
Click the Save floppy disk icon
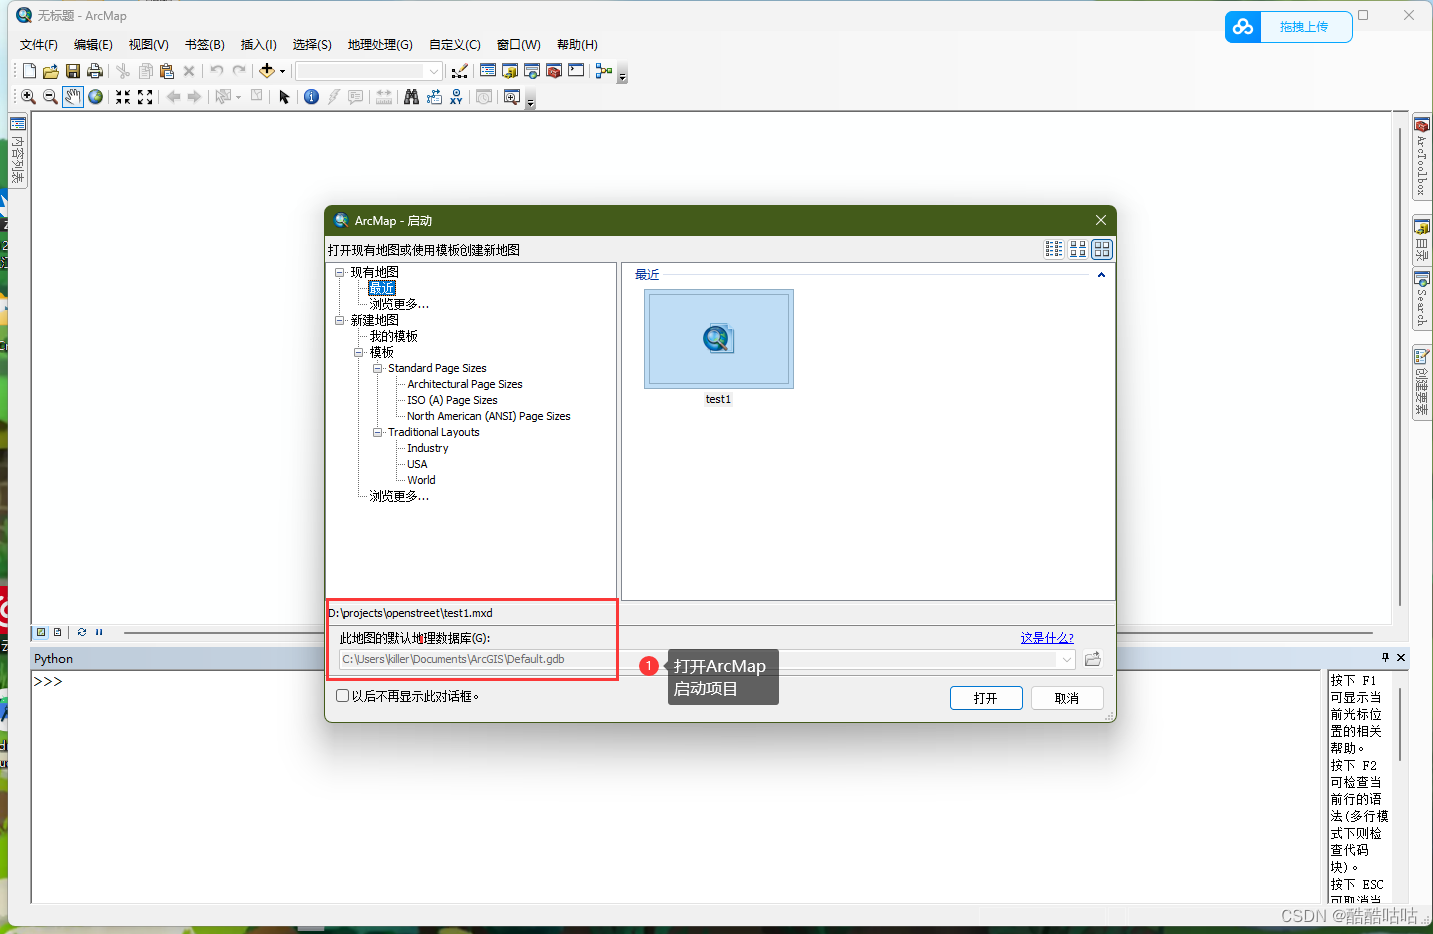tap(73, 71)
